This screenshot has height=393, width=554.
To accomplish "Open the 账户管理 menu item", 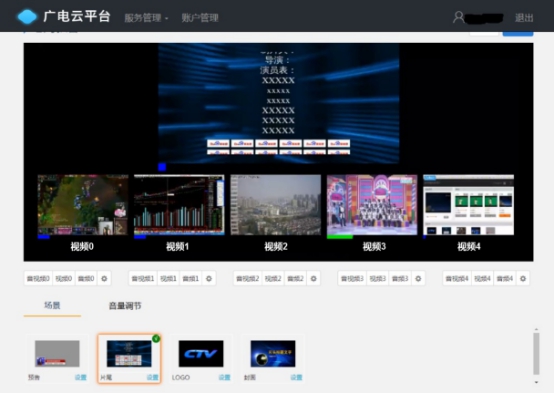I will click(200, 18).
